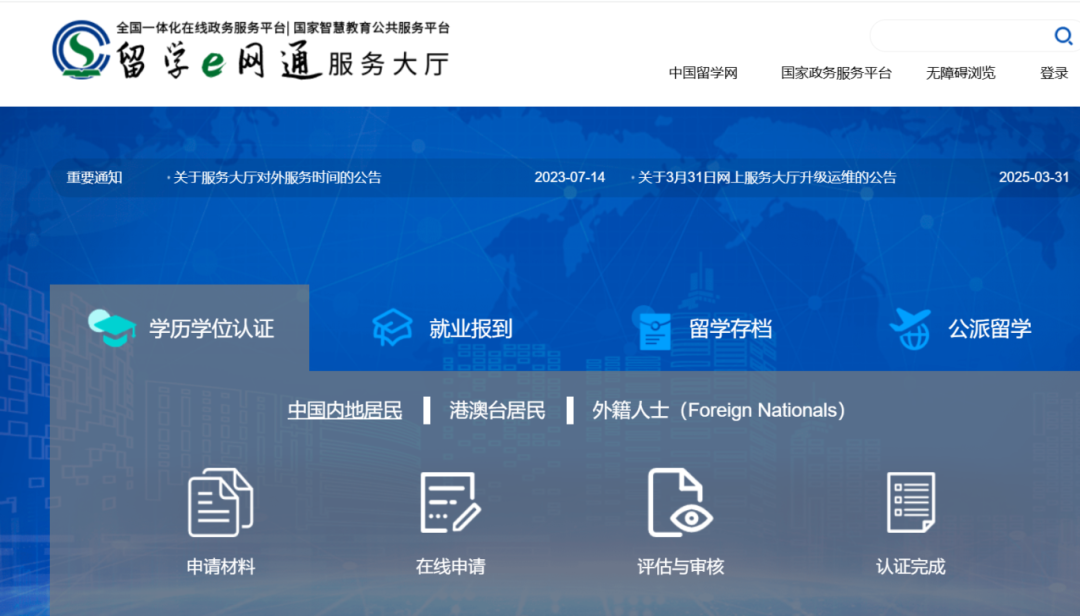Open notice 关于服务大厅对外服务时间的公告
The image size is (1080, 616).
pos(277,178)
